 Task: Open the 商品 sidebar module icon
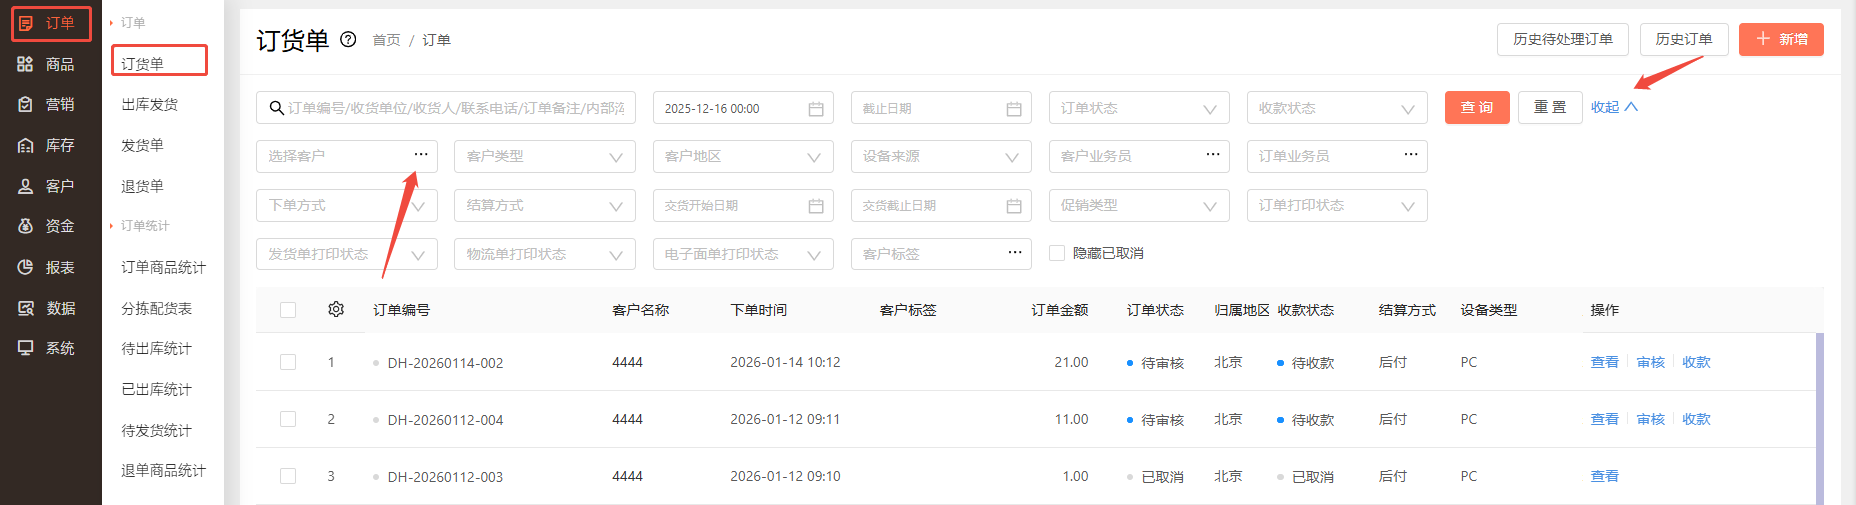point(26,64)
